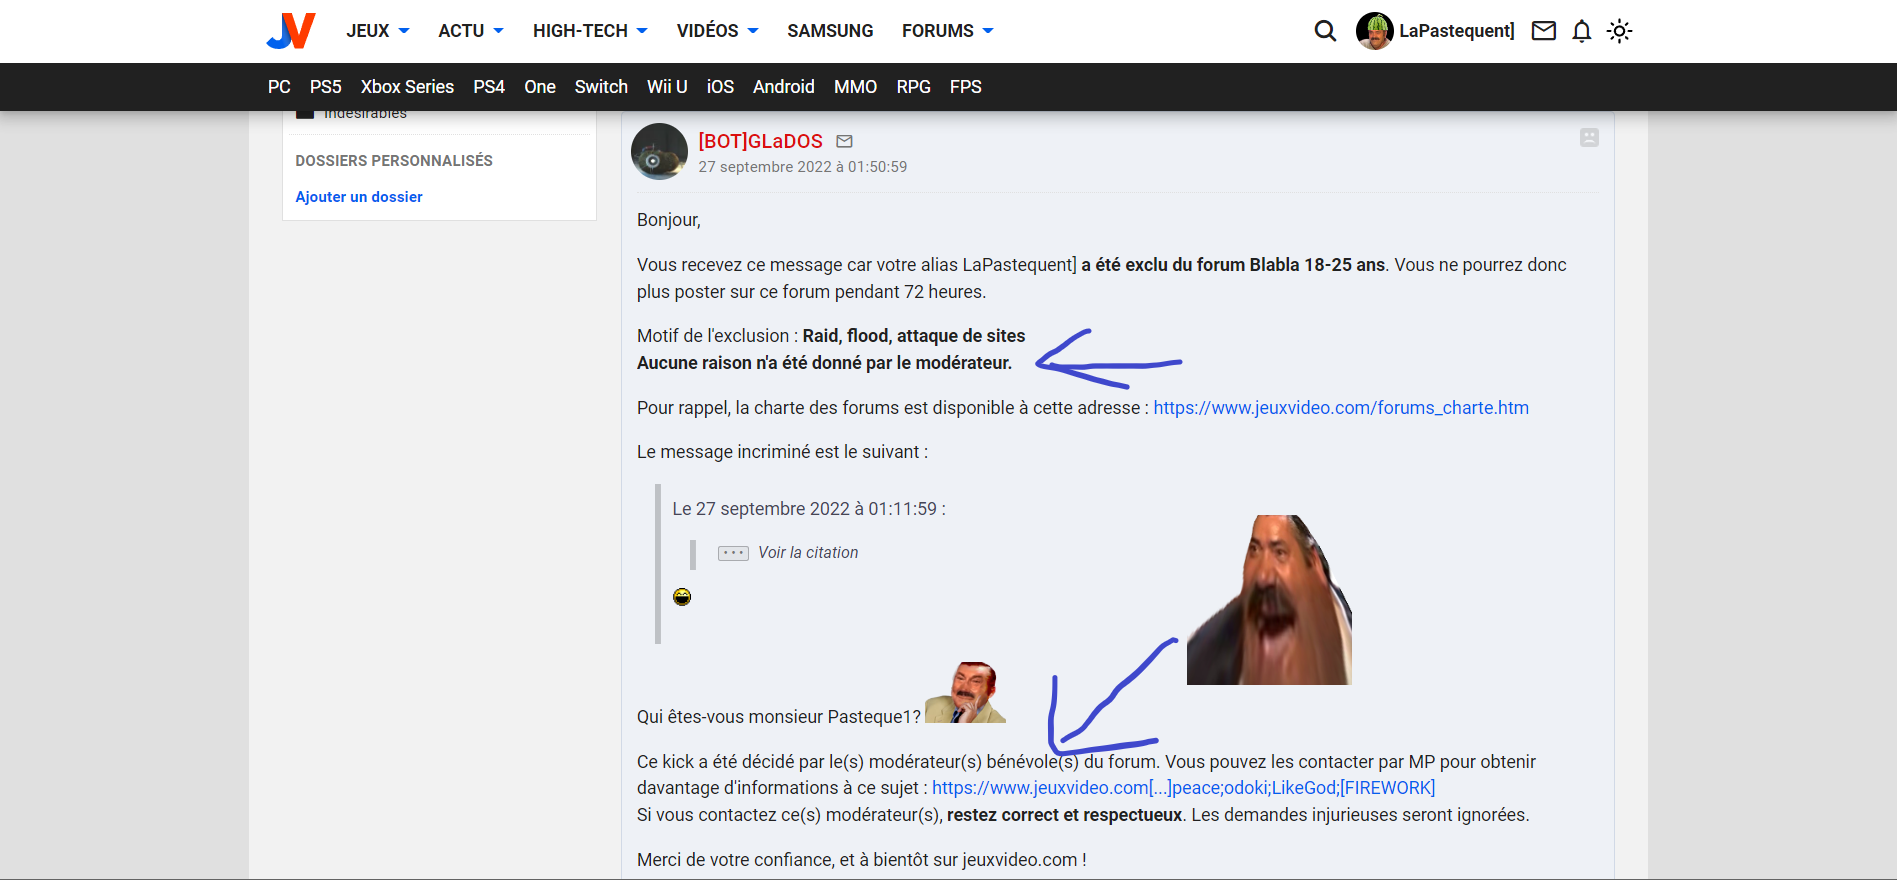Click the envelope icon next to [BOT]GLaDOS
1897x880 pixels.
844,142
